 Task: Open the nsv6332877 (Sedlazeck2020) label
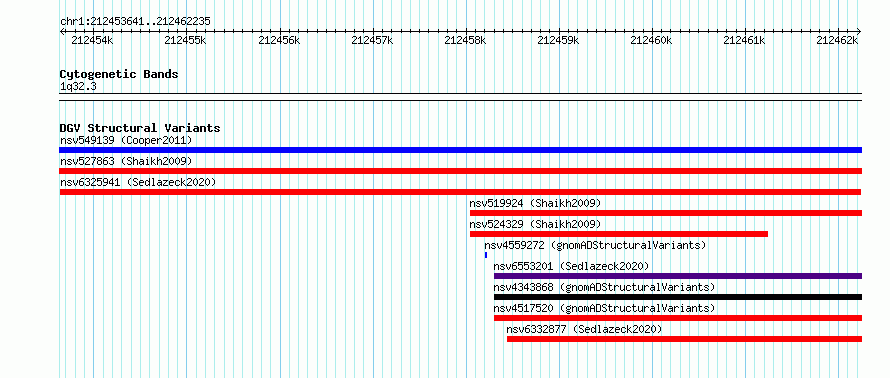click(x=585, y=329)
